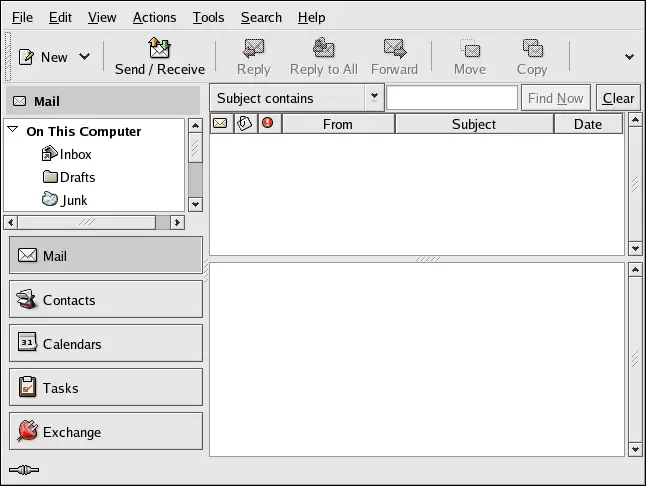This screenshot has width=646, height=486.
Task: Click the Find Now button
Action: (x=555, y=98)
